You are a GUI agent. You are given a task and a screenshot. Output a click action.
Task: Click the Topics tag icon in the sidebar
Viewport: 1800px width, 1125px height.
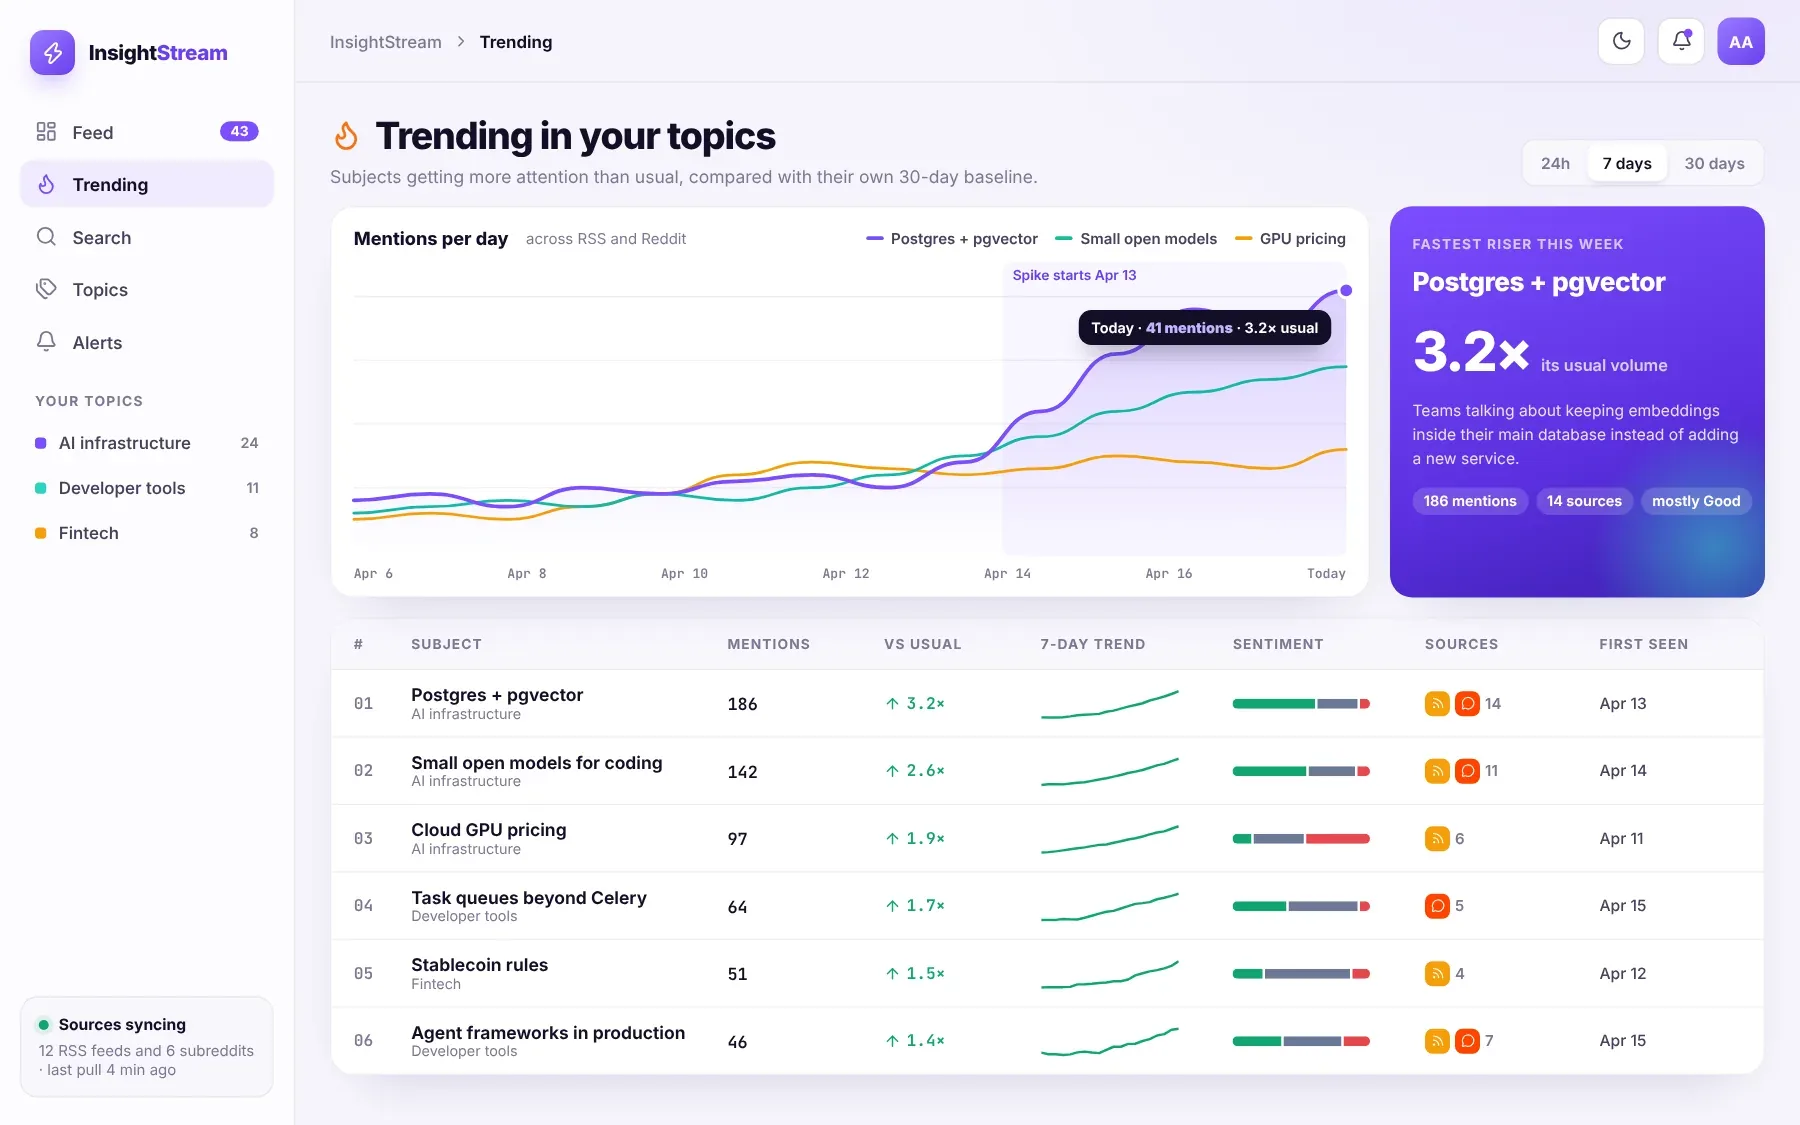point(46,289)
